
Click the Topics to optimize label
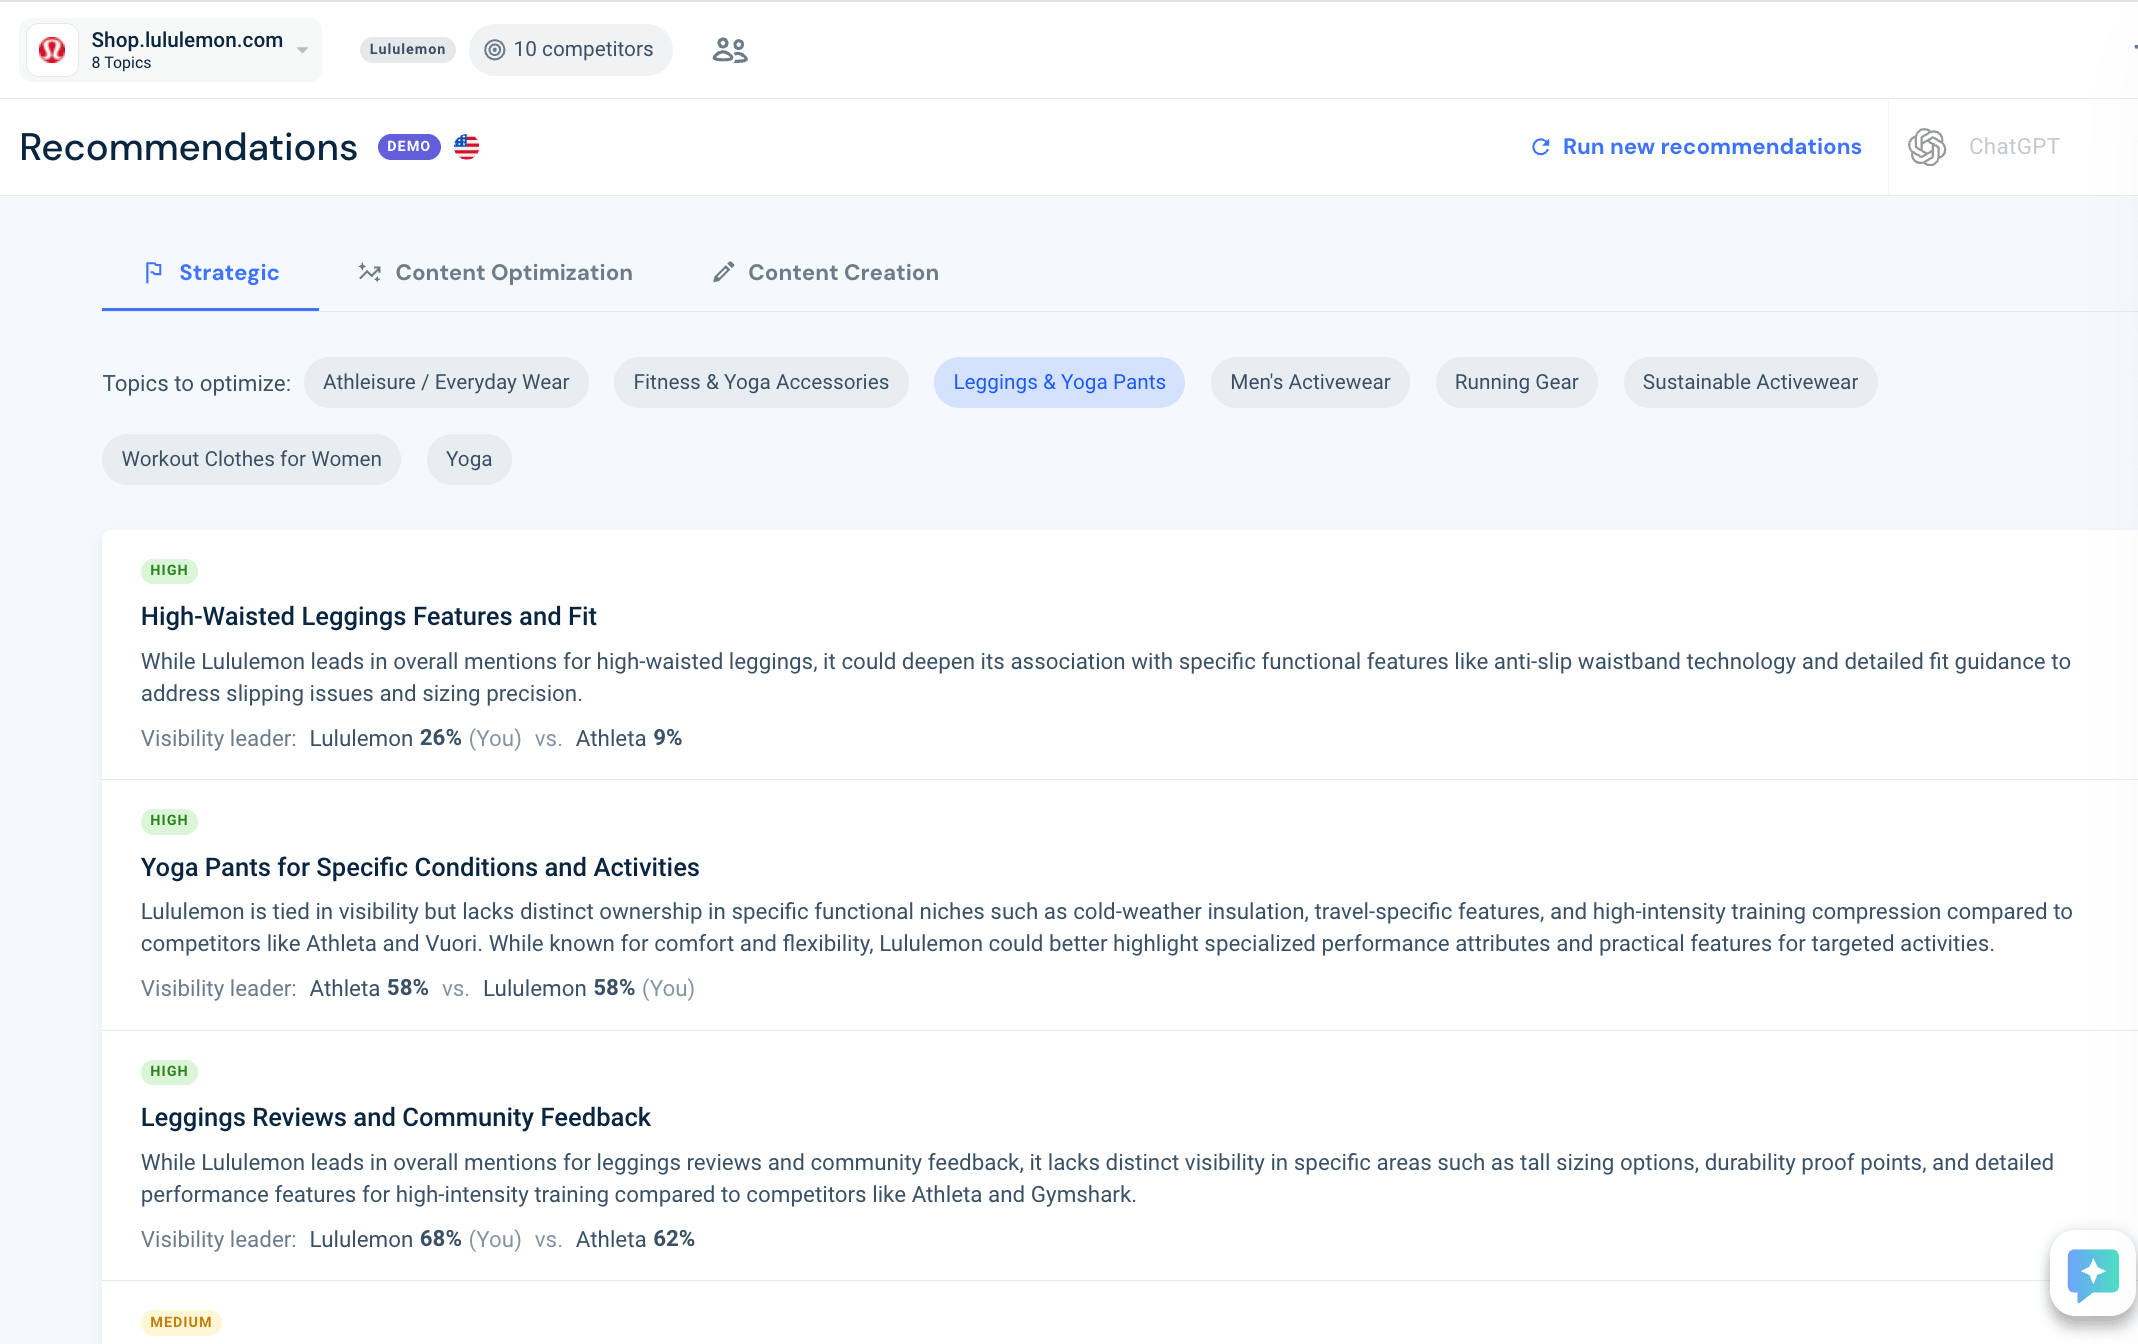(x=196, y=383)
